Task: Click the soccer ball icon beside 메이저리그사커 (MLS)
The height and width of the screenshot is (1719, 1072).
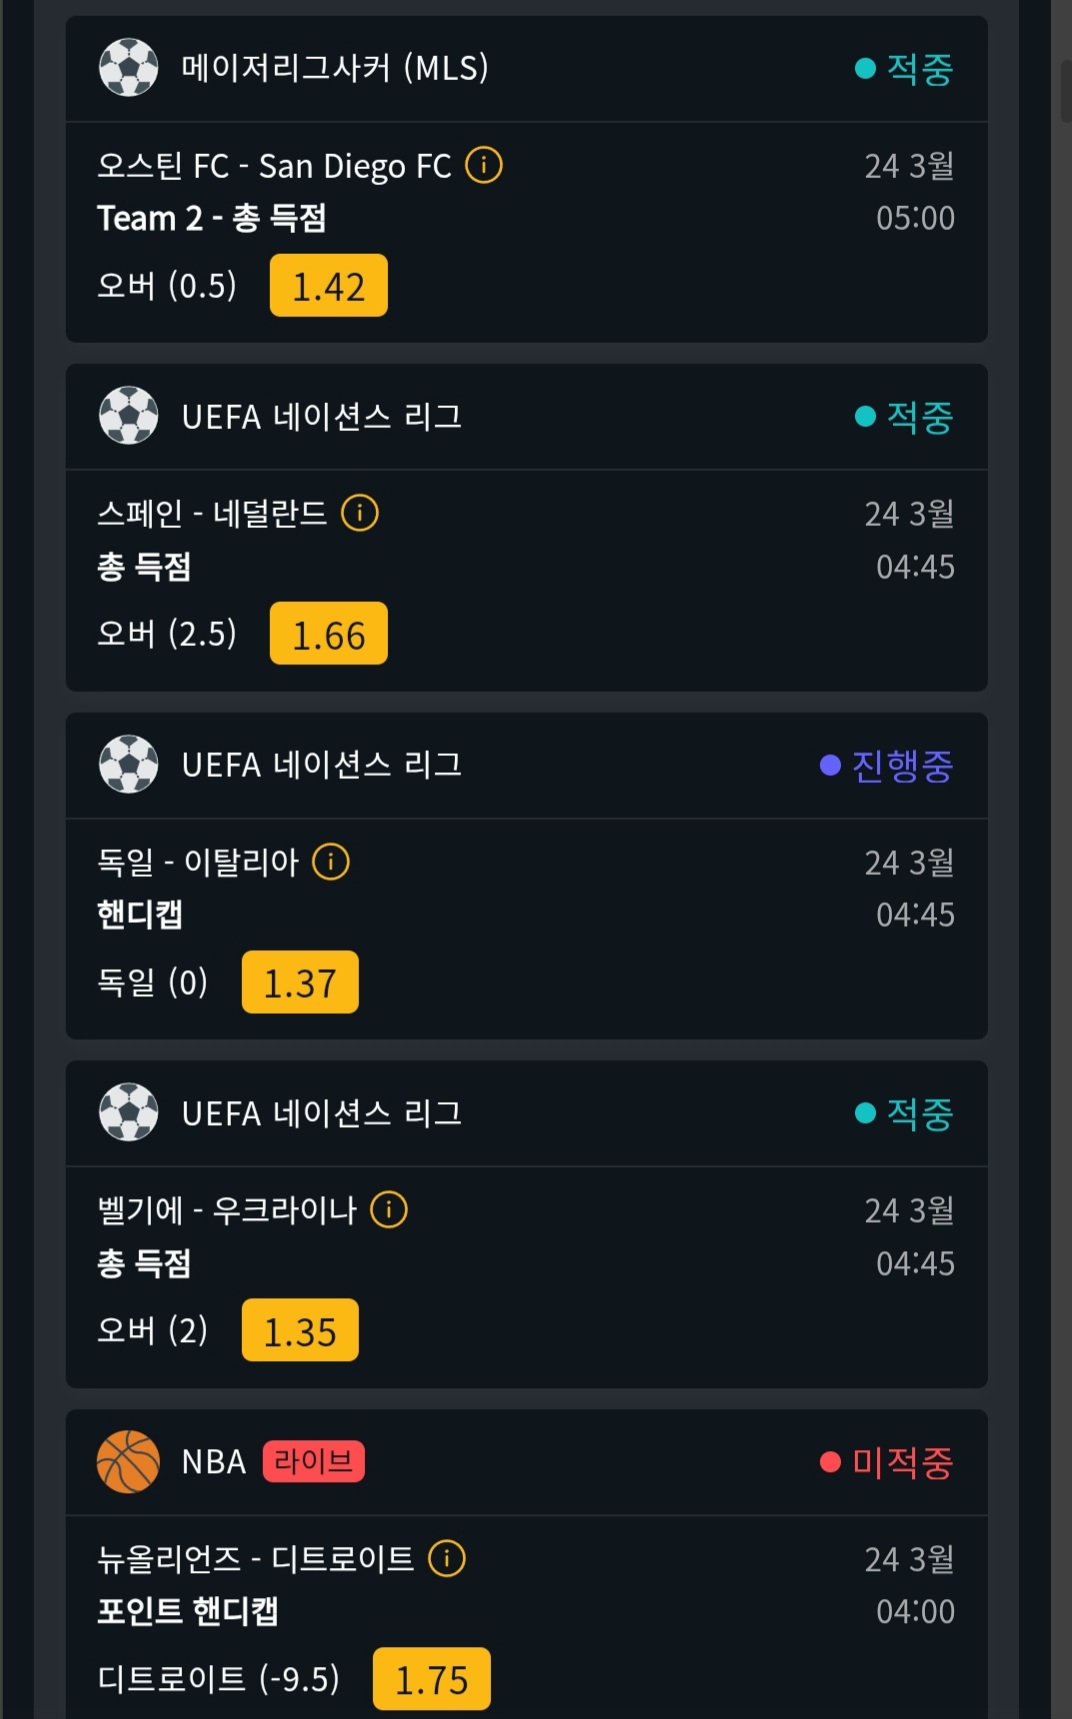Action: (x=129, y=68)
